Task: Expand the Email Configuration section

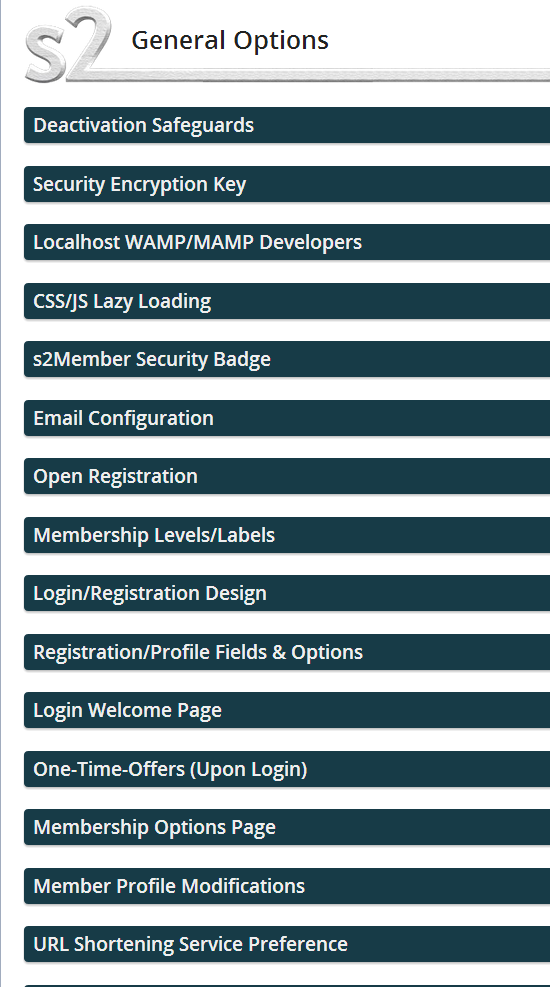Action: tap(287, 418)
